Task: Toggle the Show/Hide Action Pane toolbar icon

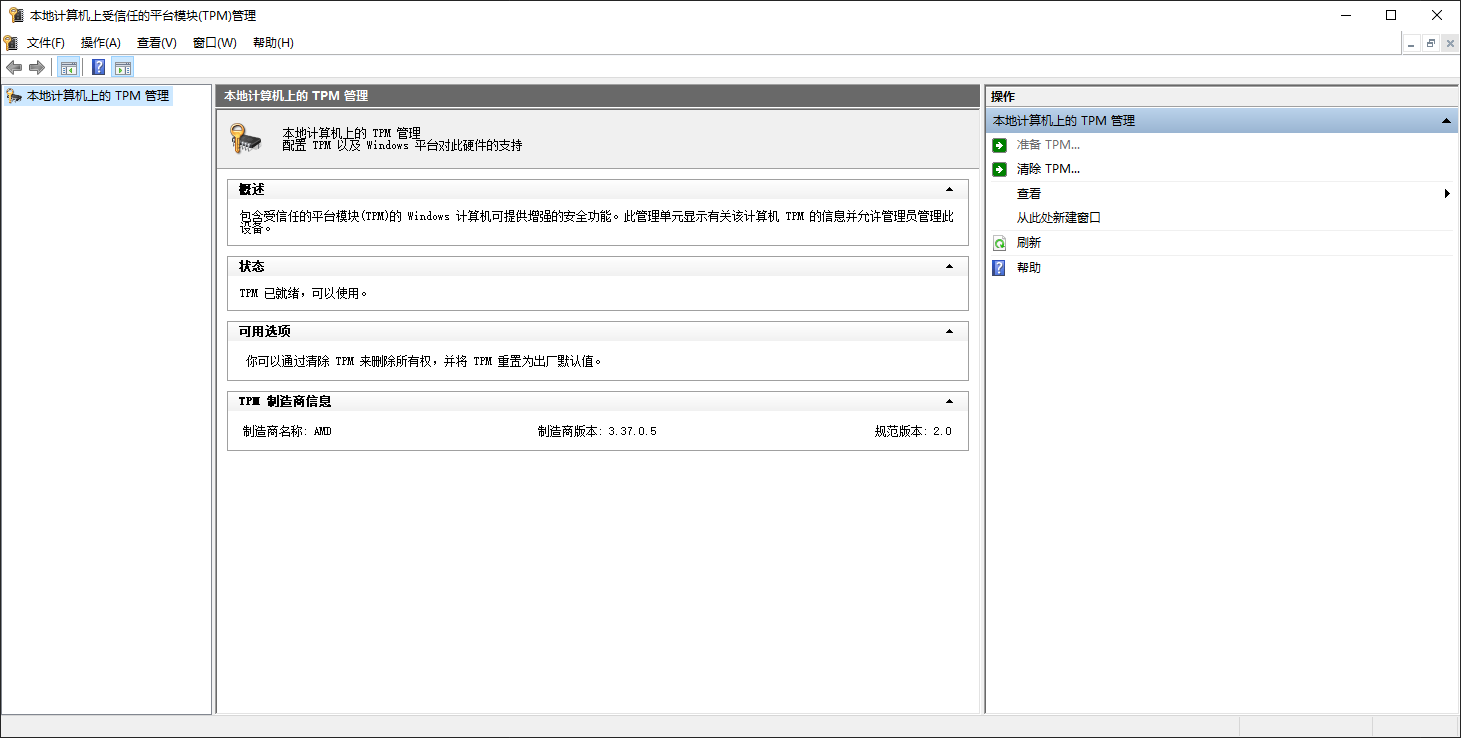Action: point(122,67)
